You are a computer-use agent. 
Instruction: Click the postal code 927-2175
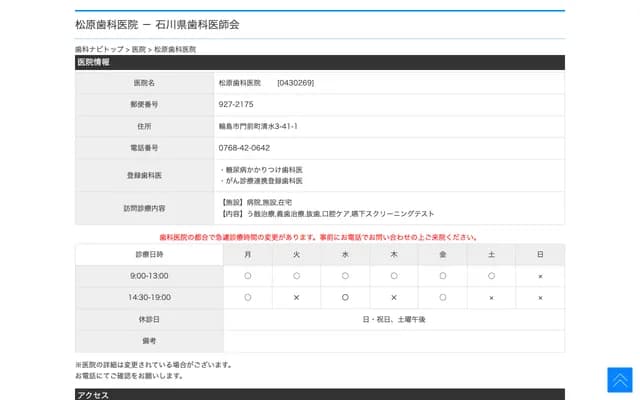coord(236,104)
